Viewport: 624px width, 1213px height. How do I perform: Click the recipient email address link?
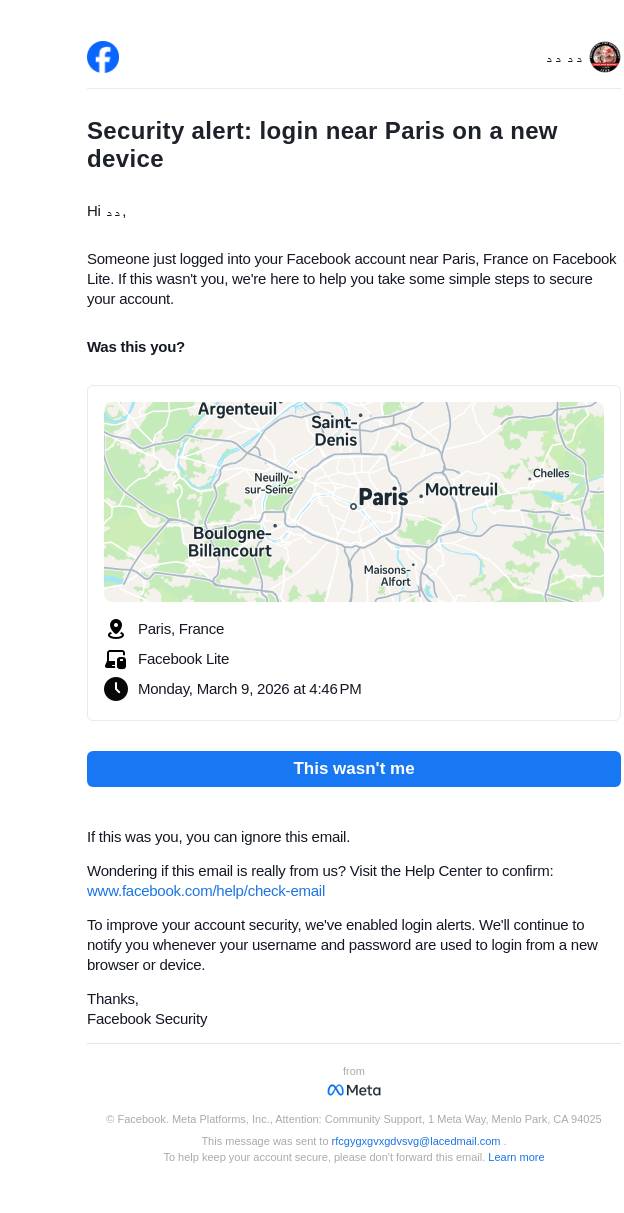point(416,1141)
